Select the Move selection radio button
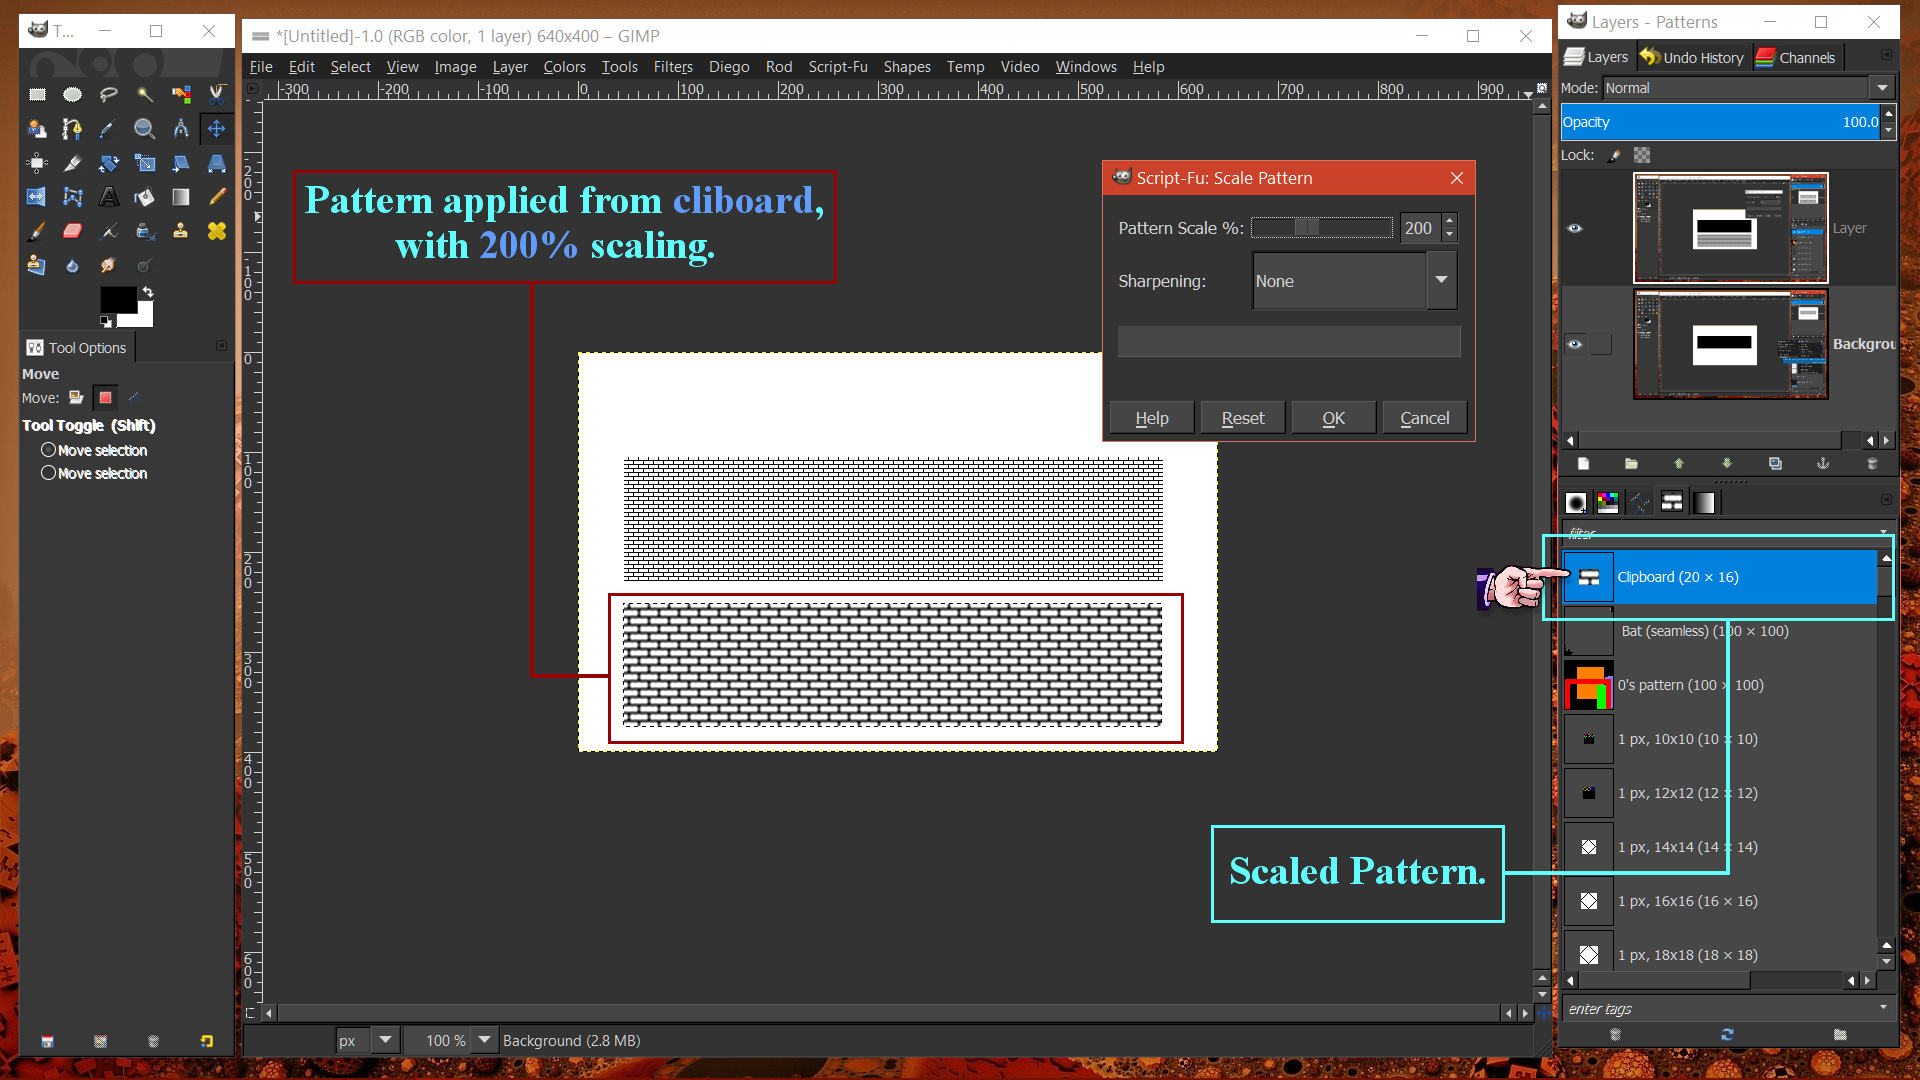The width and height of the screenshot is (1920, 1080). pyautogui.click(x=48, y=450)
